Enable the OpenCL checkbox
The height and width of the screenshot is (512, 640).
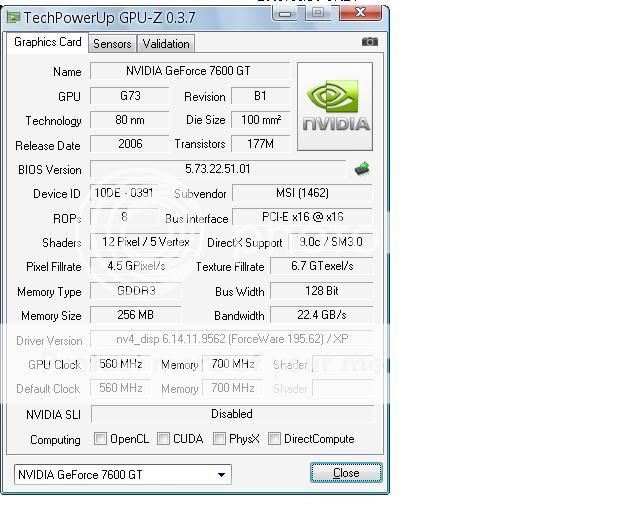pos(101,439)
